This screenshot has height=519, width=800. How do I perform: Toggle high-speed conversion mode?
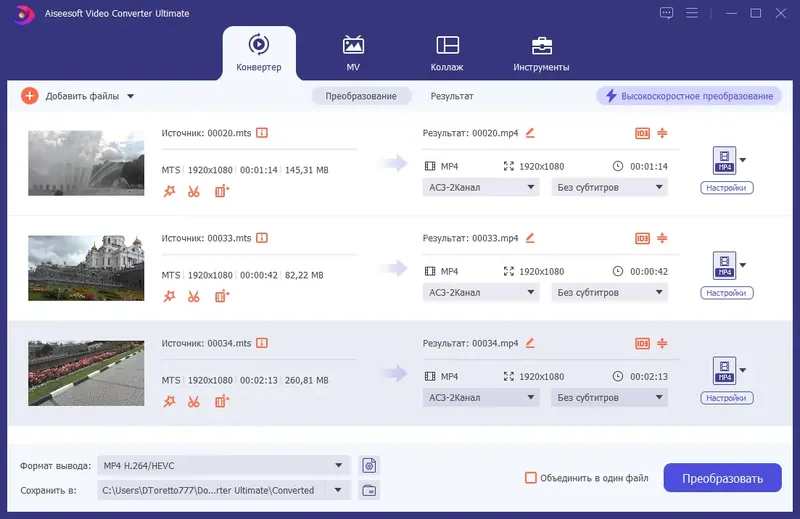(x=689, y=96)
